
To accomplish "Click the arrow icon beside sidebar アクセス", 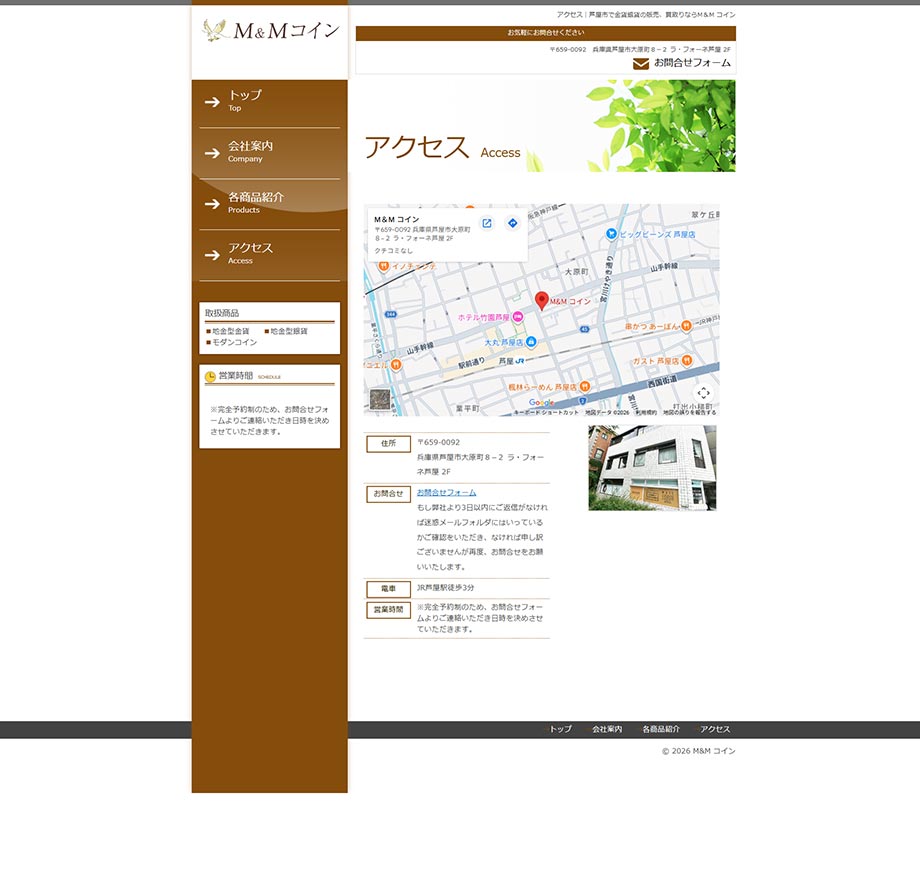I will (212, 255).
